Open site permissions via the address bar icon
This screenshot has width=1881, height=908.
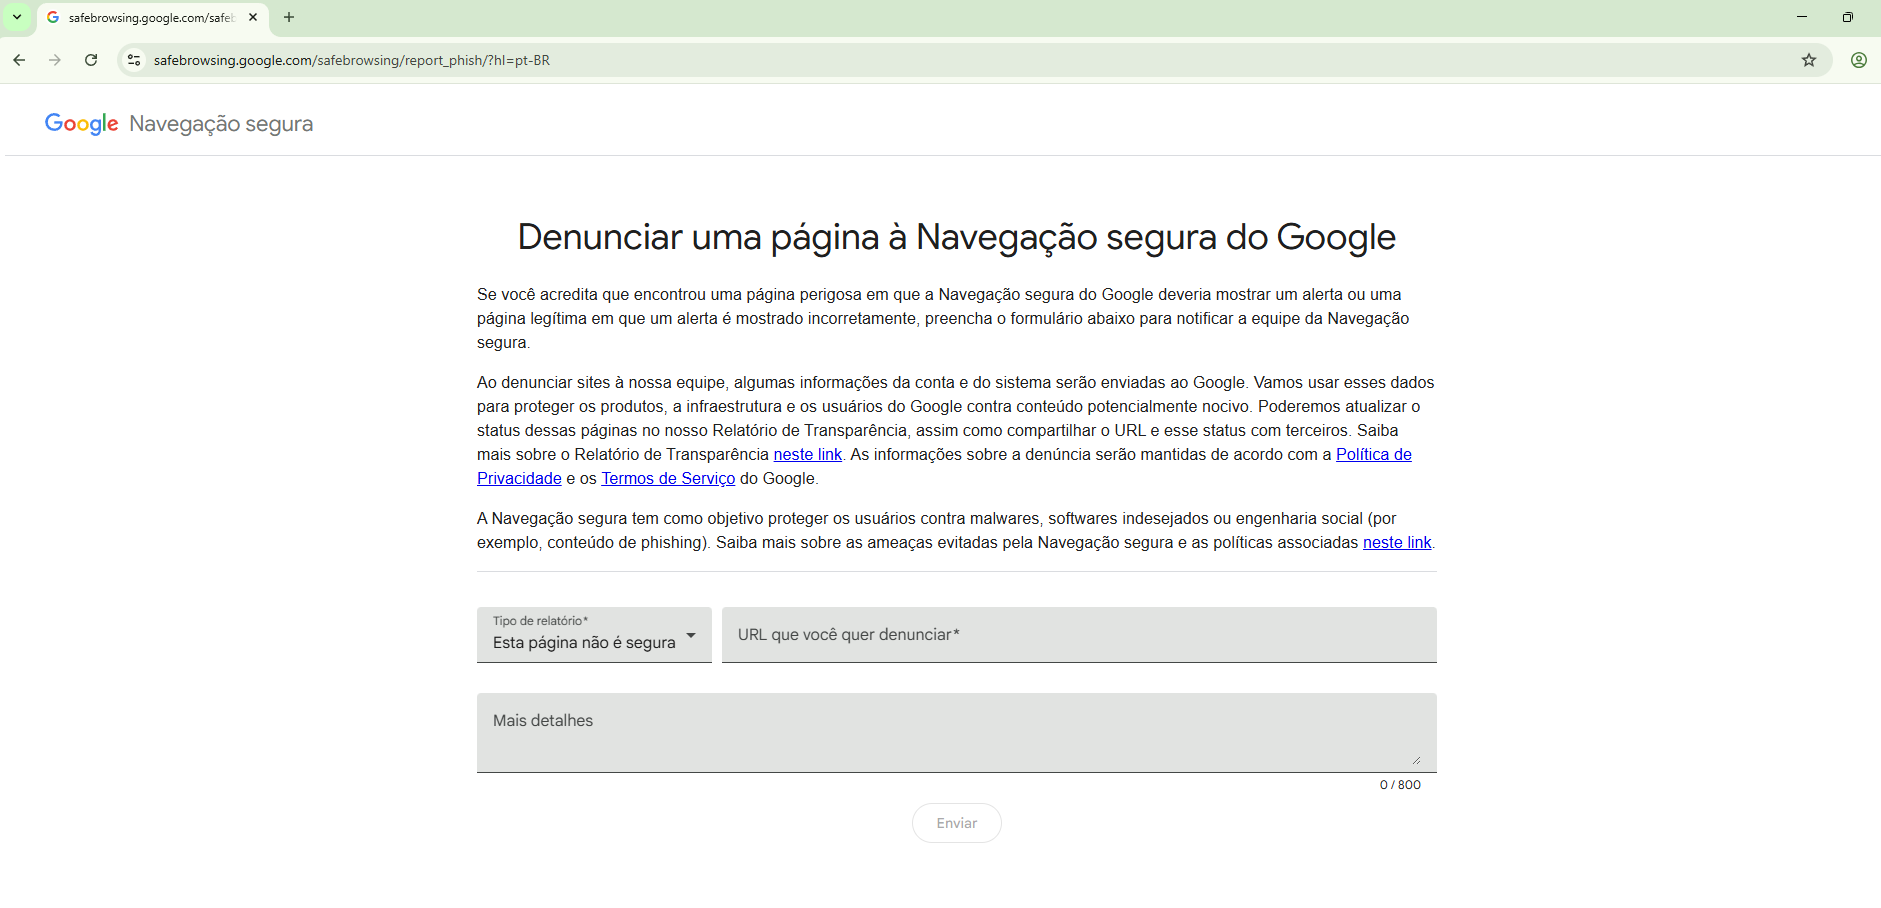pyautogui.click(x=133, y=60)
